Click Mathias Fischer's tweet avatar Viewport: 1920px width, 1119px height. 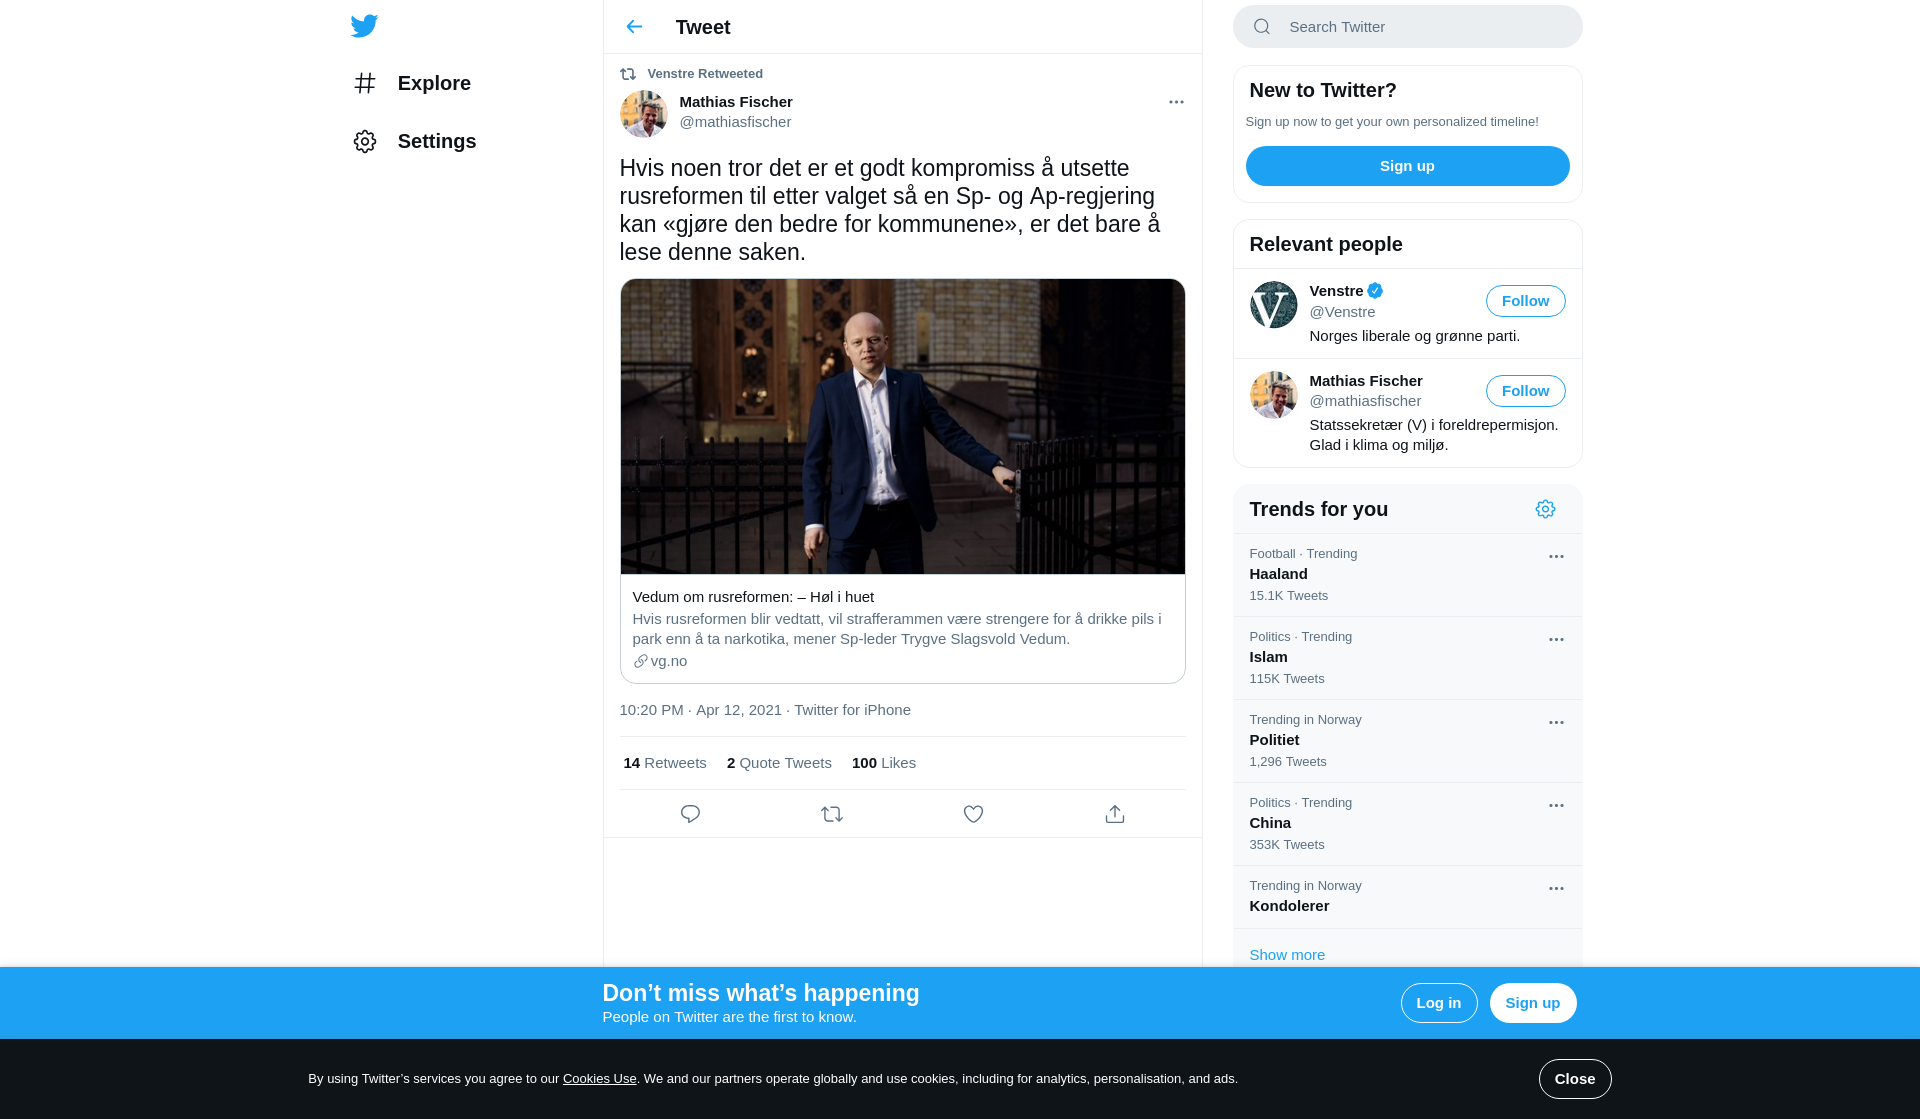click(643, 114)
